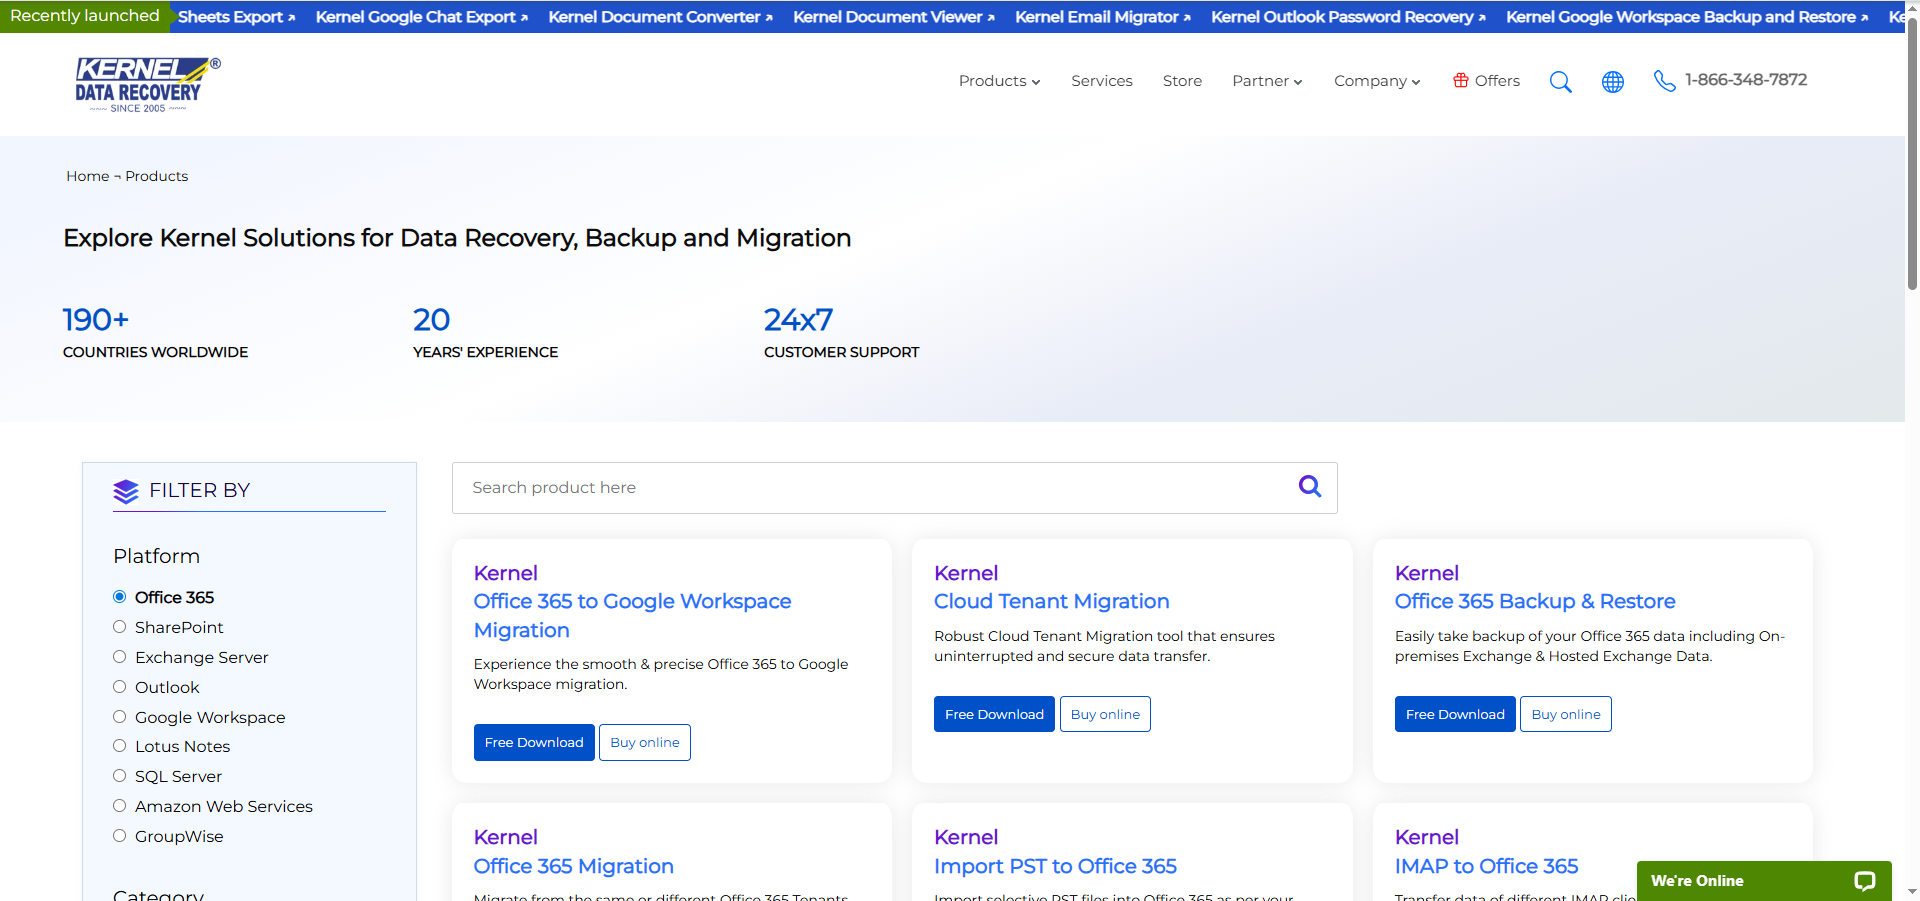Click the globe language icon
Viewport: 1920px width, 901px height.
pyautogui.click(x=1612, y=82)
